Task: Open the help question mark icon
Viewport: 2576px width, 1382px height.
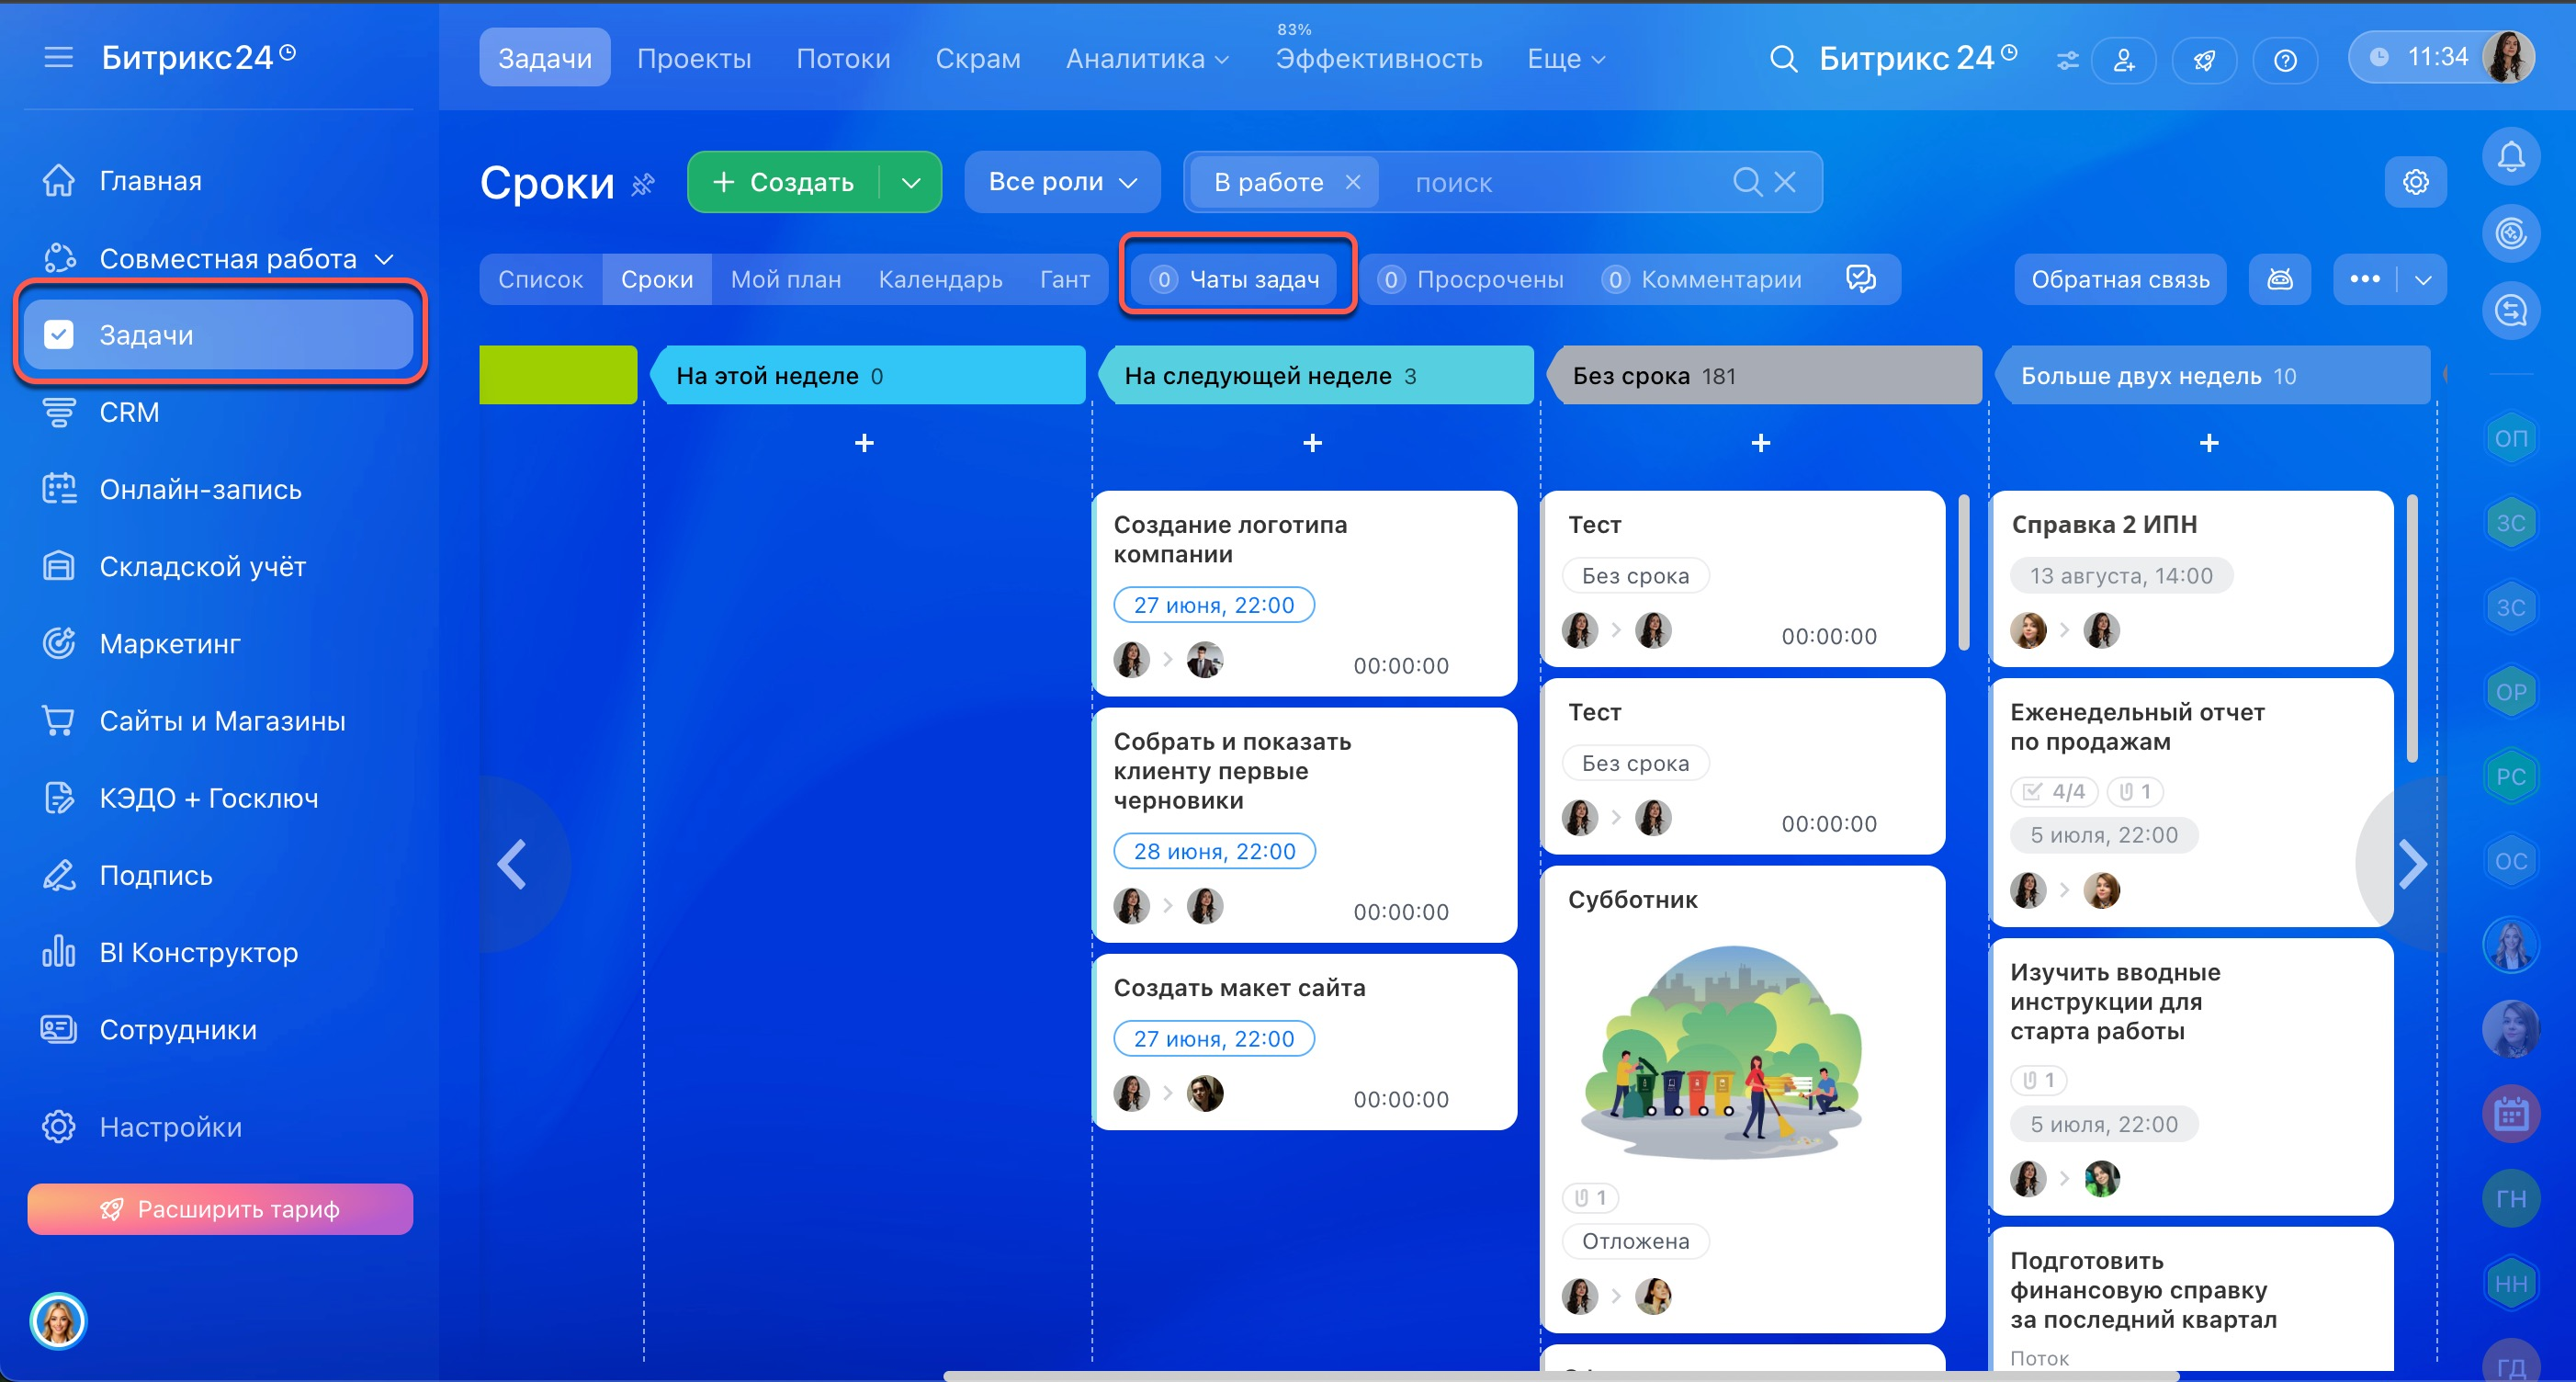Action: coord(2285,61)
